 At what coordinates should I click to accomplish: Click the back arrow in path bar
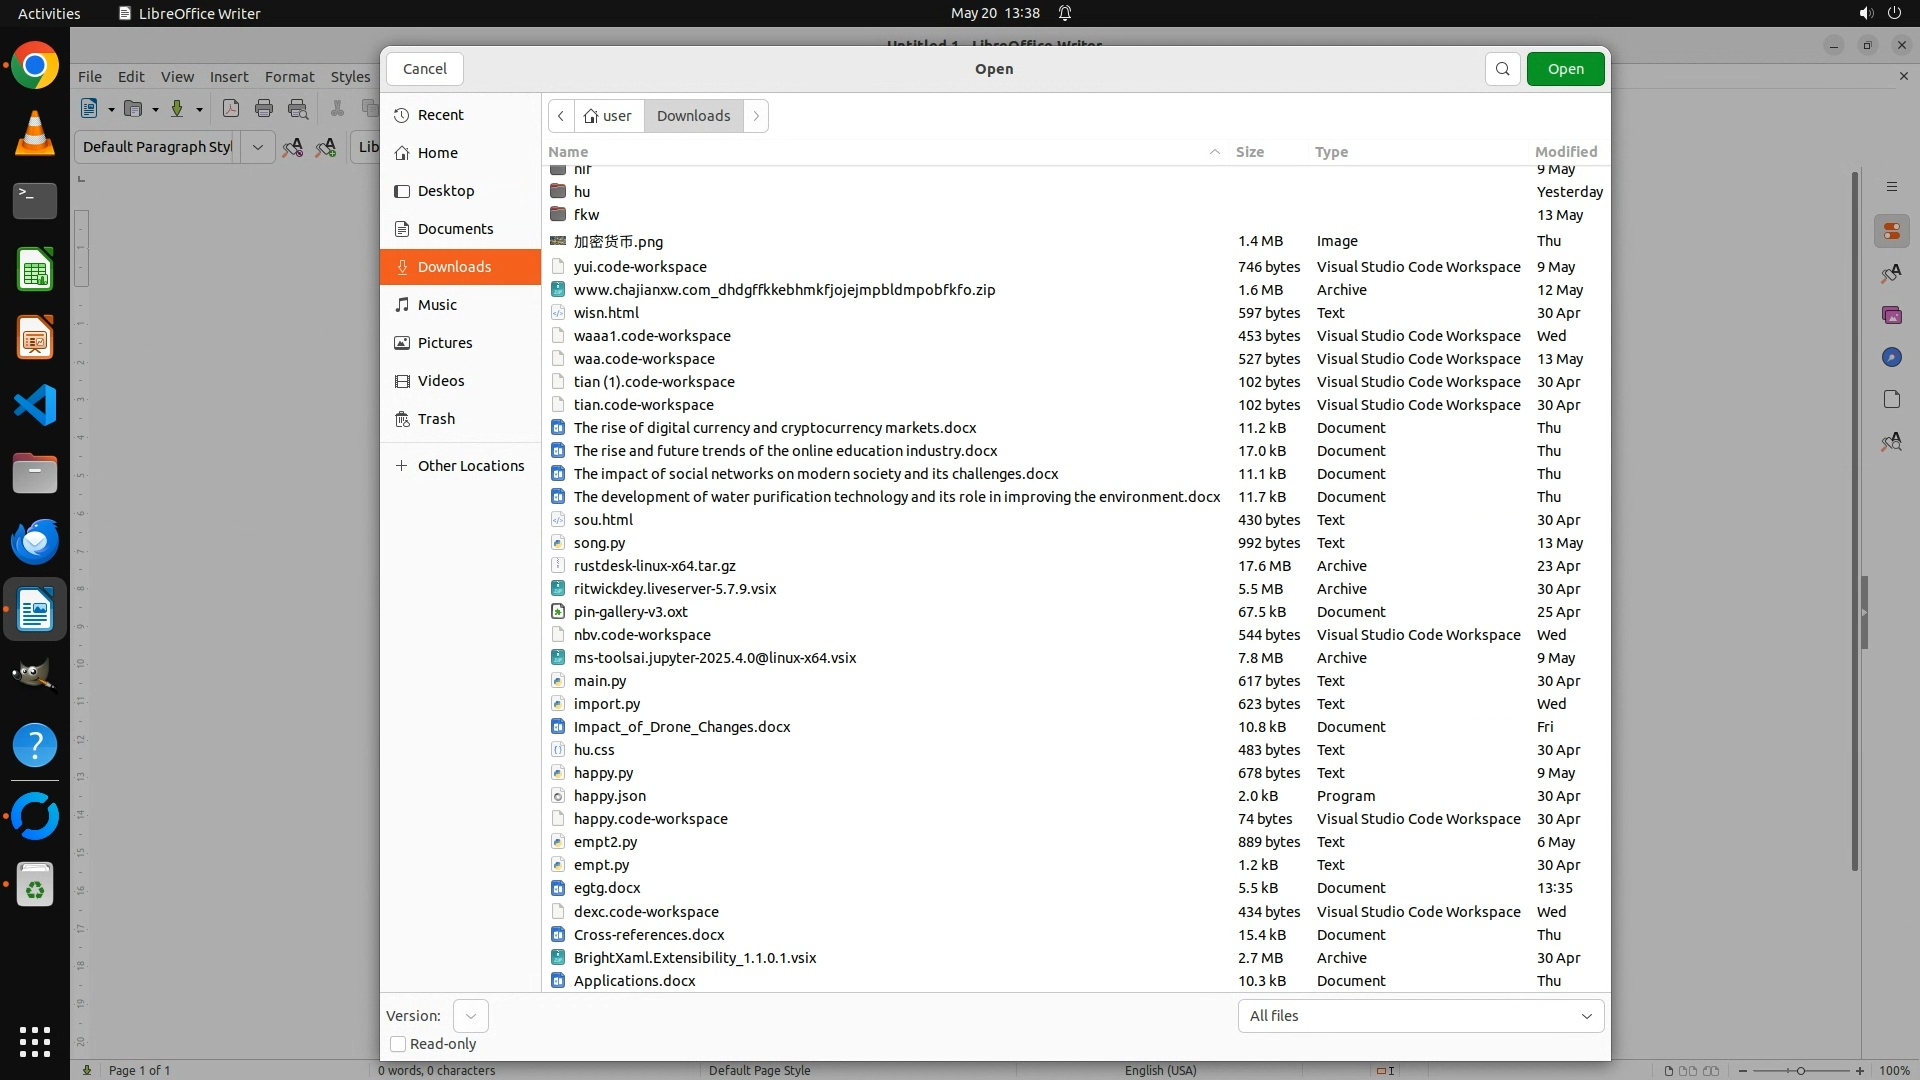coord(561,116)
